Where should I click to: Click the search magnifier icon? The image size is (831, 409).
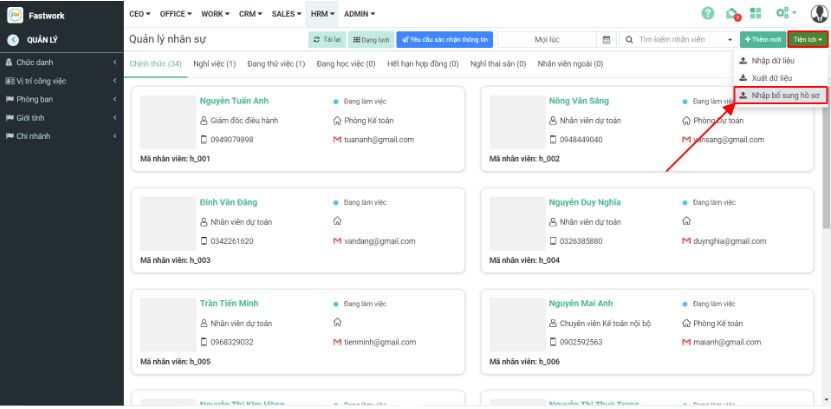630,39
